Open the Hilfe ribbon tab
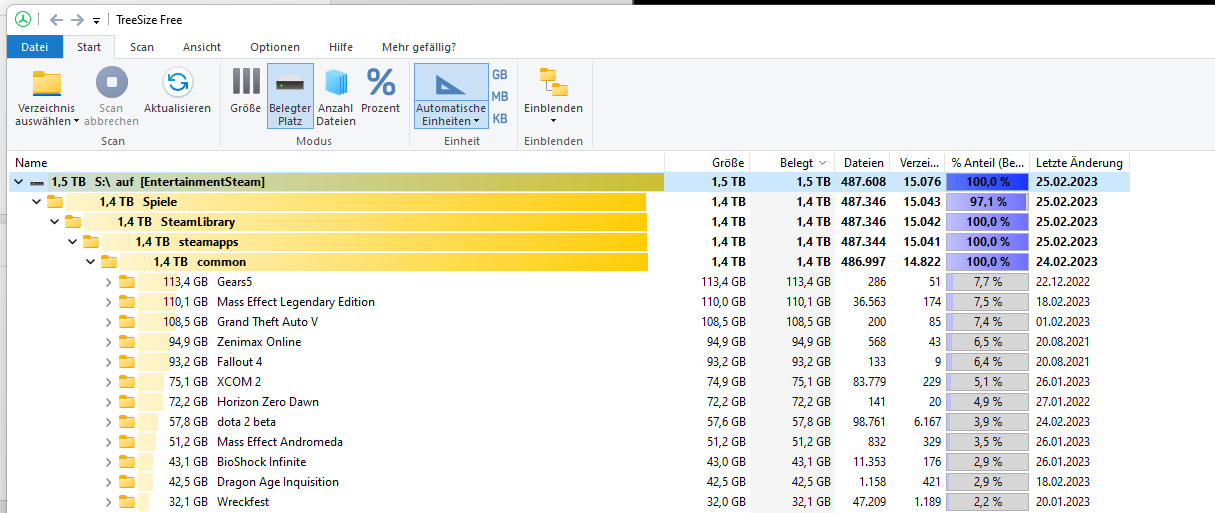Image resolution: width=1215 pixels, height=513 pixels. (x=341, y=47)
